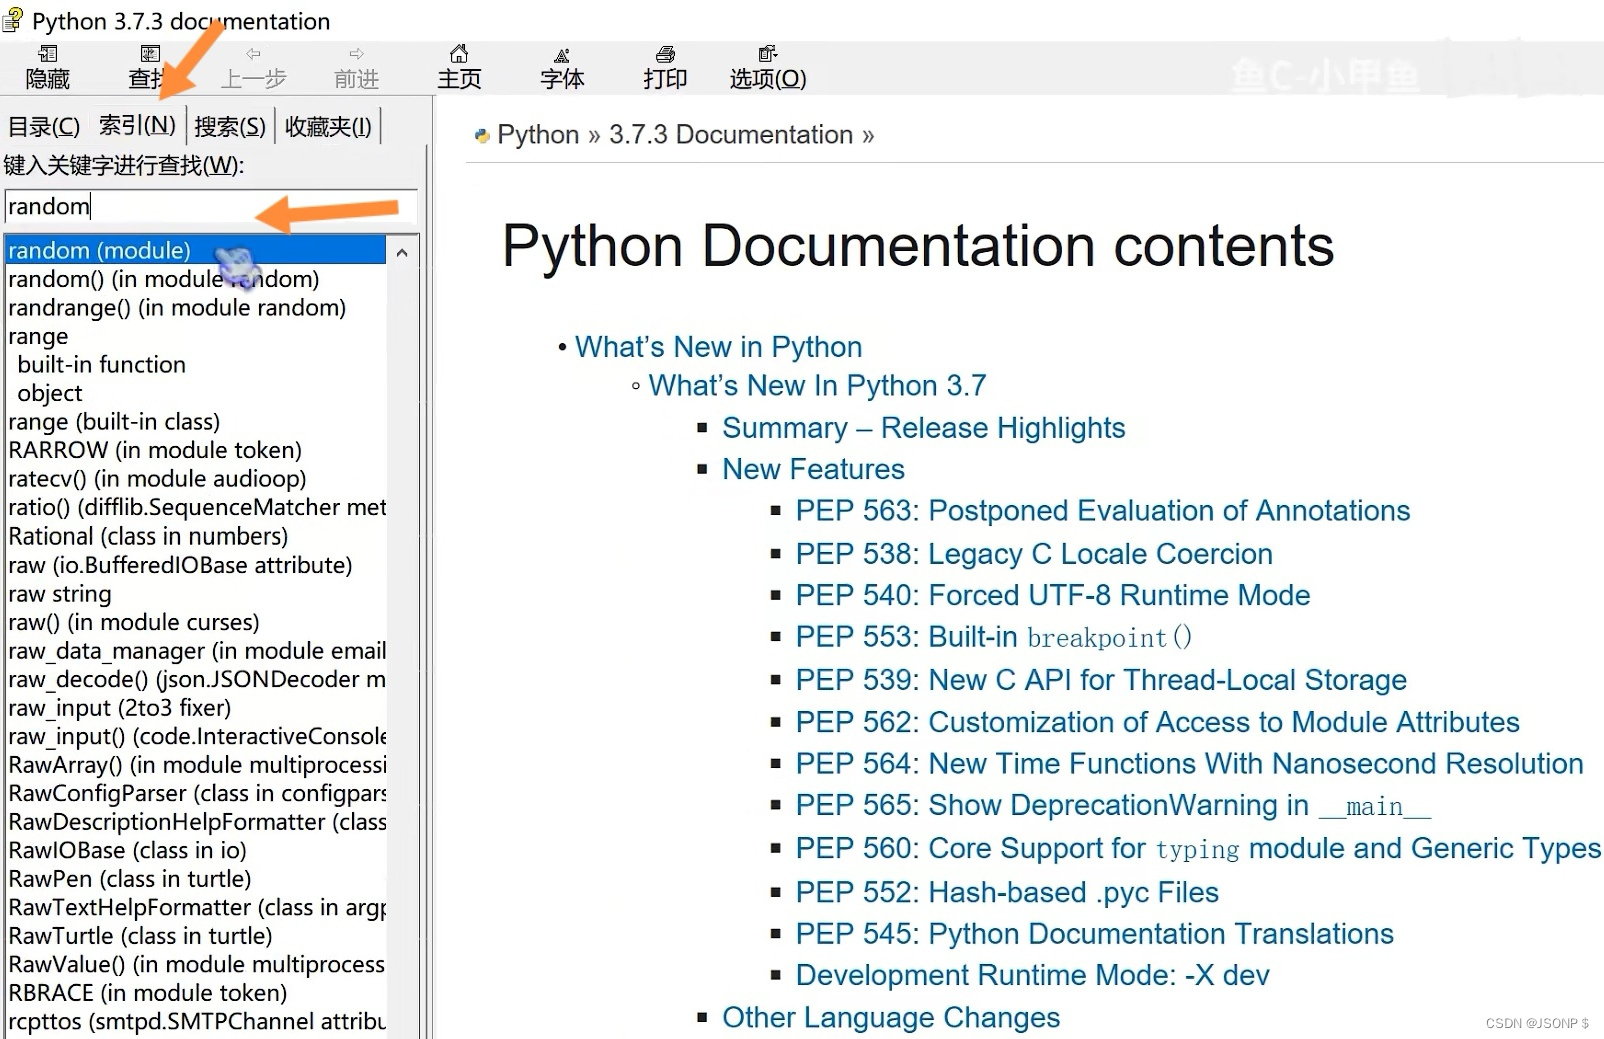The image size is (1604, 1039).
Task: Switch to the Favorites (收藏夹) tab
Action: pyautogui.click(x=328, y=126)
